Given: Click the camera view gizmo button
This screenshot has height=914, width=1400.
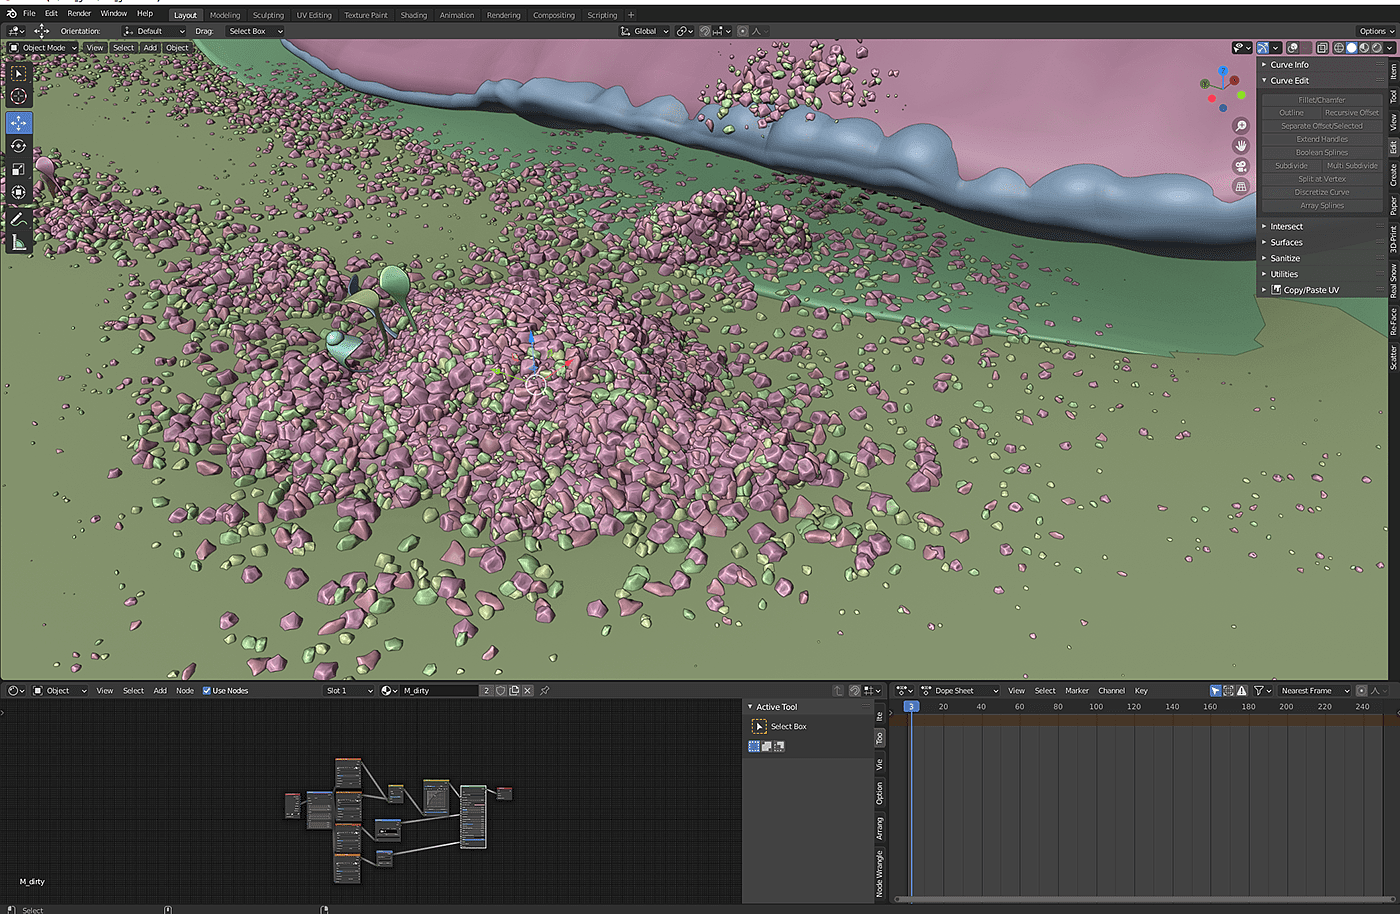Looking at the screenshot, I should (x=1241, y=166).
